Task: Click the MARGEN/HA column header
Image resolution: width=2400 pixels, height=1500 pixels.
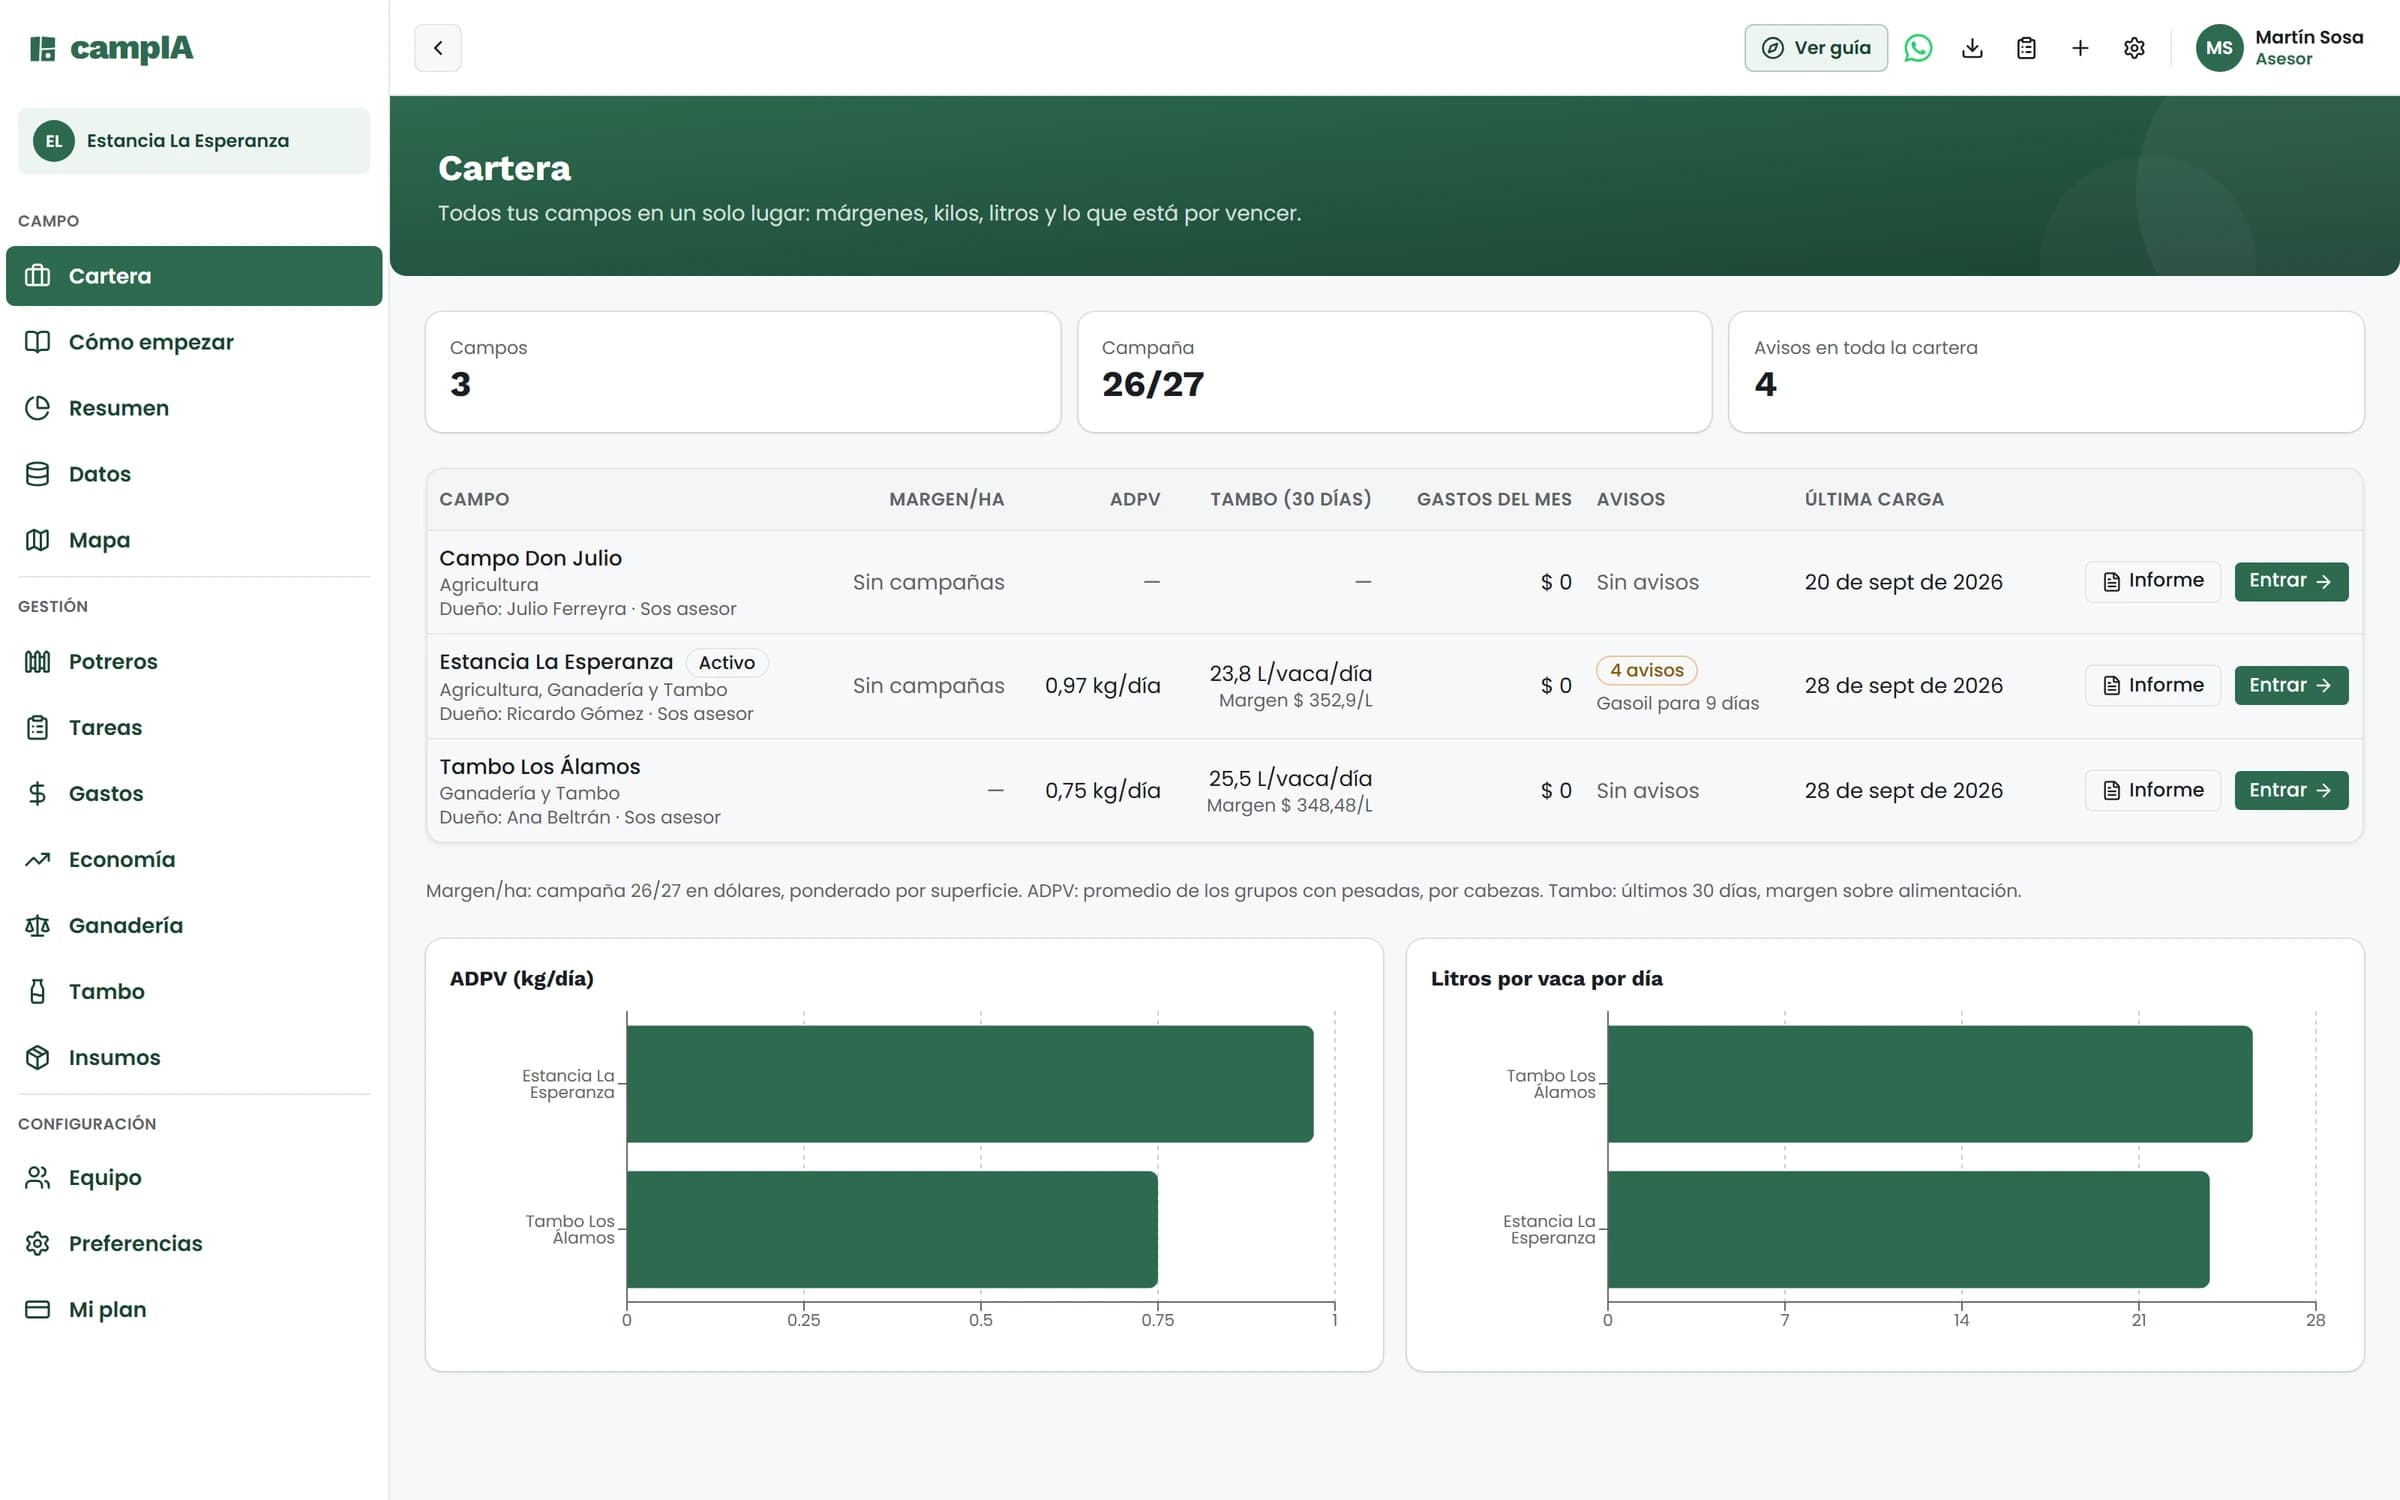Action: pos(946,499)
